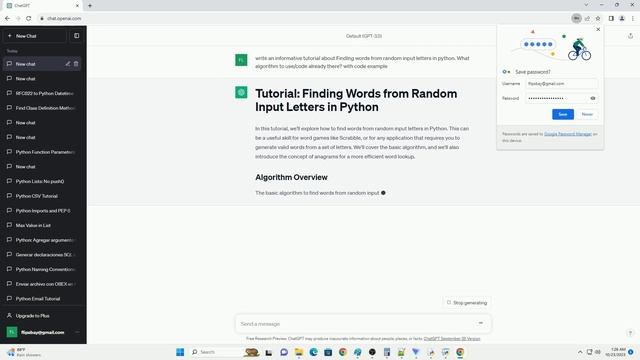The image size is (640, 360).
Task: Toggle password visibility with the eye icon
Action: point(593,98)
